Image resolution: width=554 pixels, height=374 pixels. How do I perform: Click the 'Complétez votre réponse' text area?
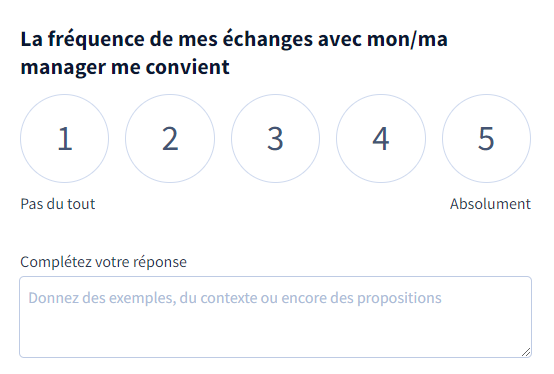(276, 317)
